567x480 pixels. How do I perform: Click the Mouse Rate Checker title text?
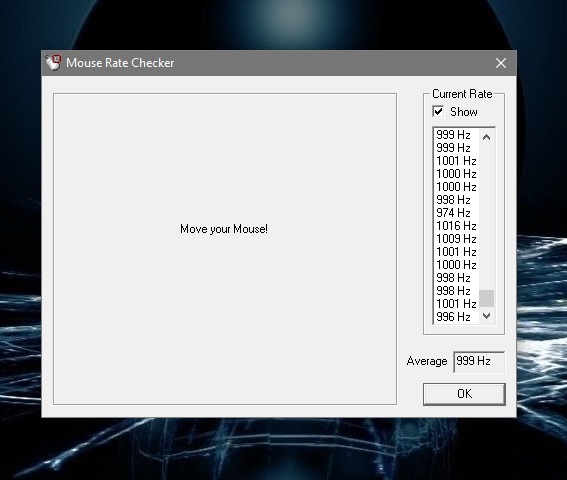(120, 63)
